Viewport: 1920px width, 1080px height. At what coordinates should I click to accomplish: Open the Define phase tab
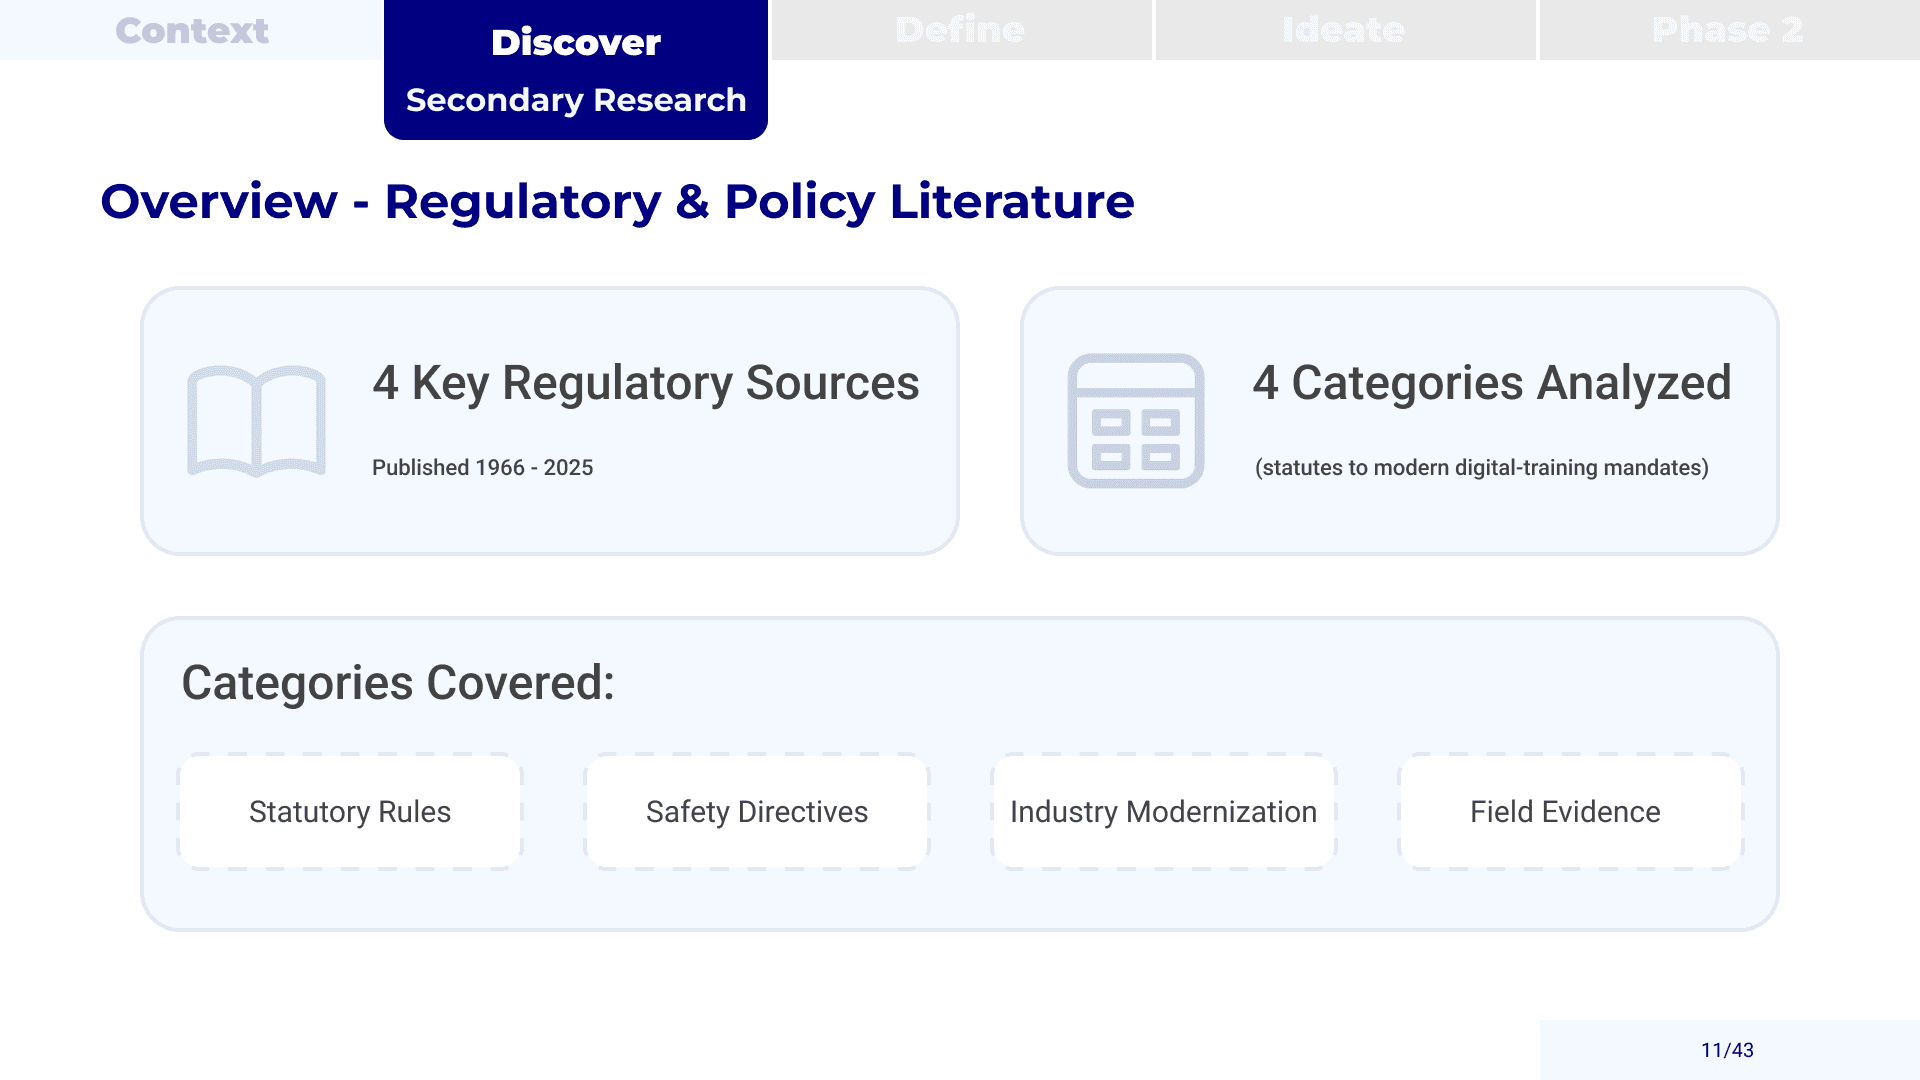coord(960,30)
